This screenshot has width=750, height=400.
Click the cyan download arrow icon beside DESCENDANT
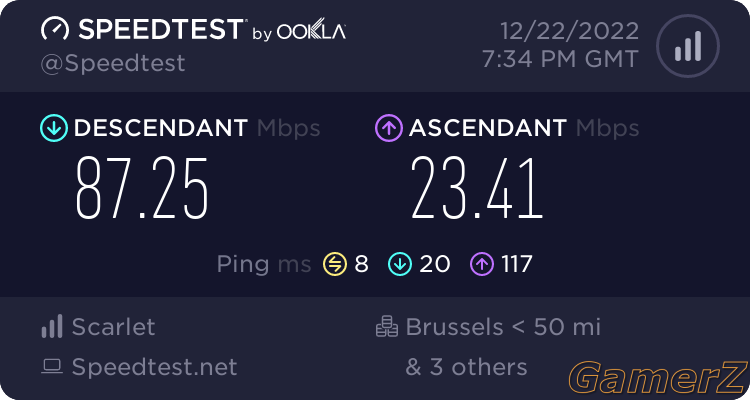[54, 128]
